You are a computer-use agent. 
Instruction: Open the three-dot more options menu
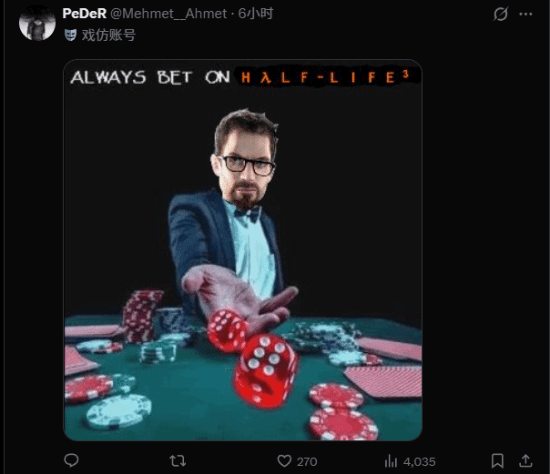[x=525, y=14]
